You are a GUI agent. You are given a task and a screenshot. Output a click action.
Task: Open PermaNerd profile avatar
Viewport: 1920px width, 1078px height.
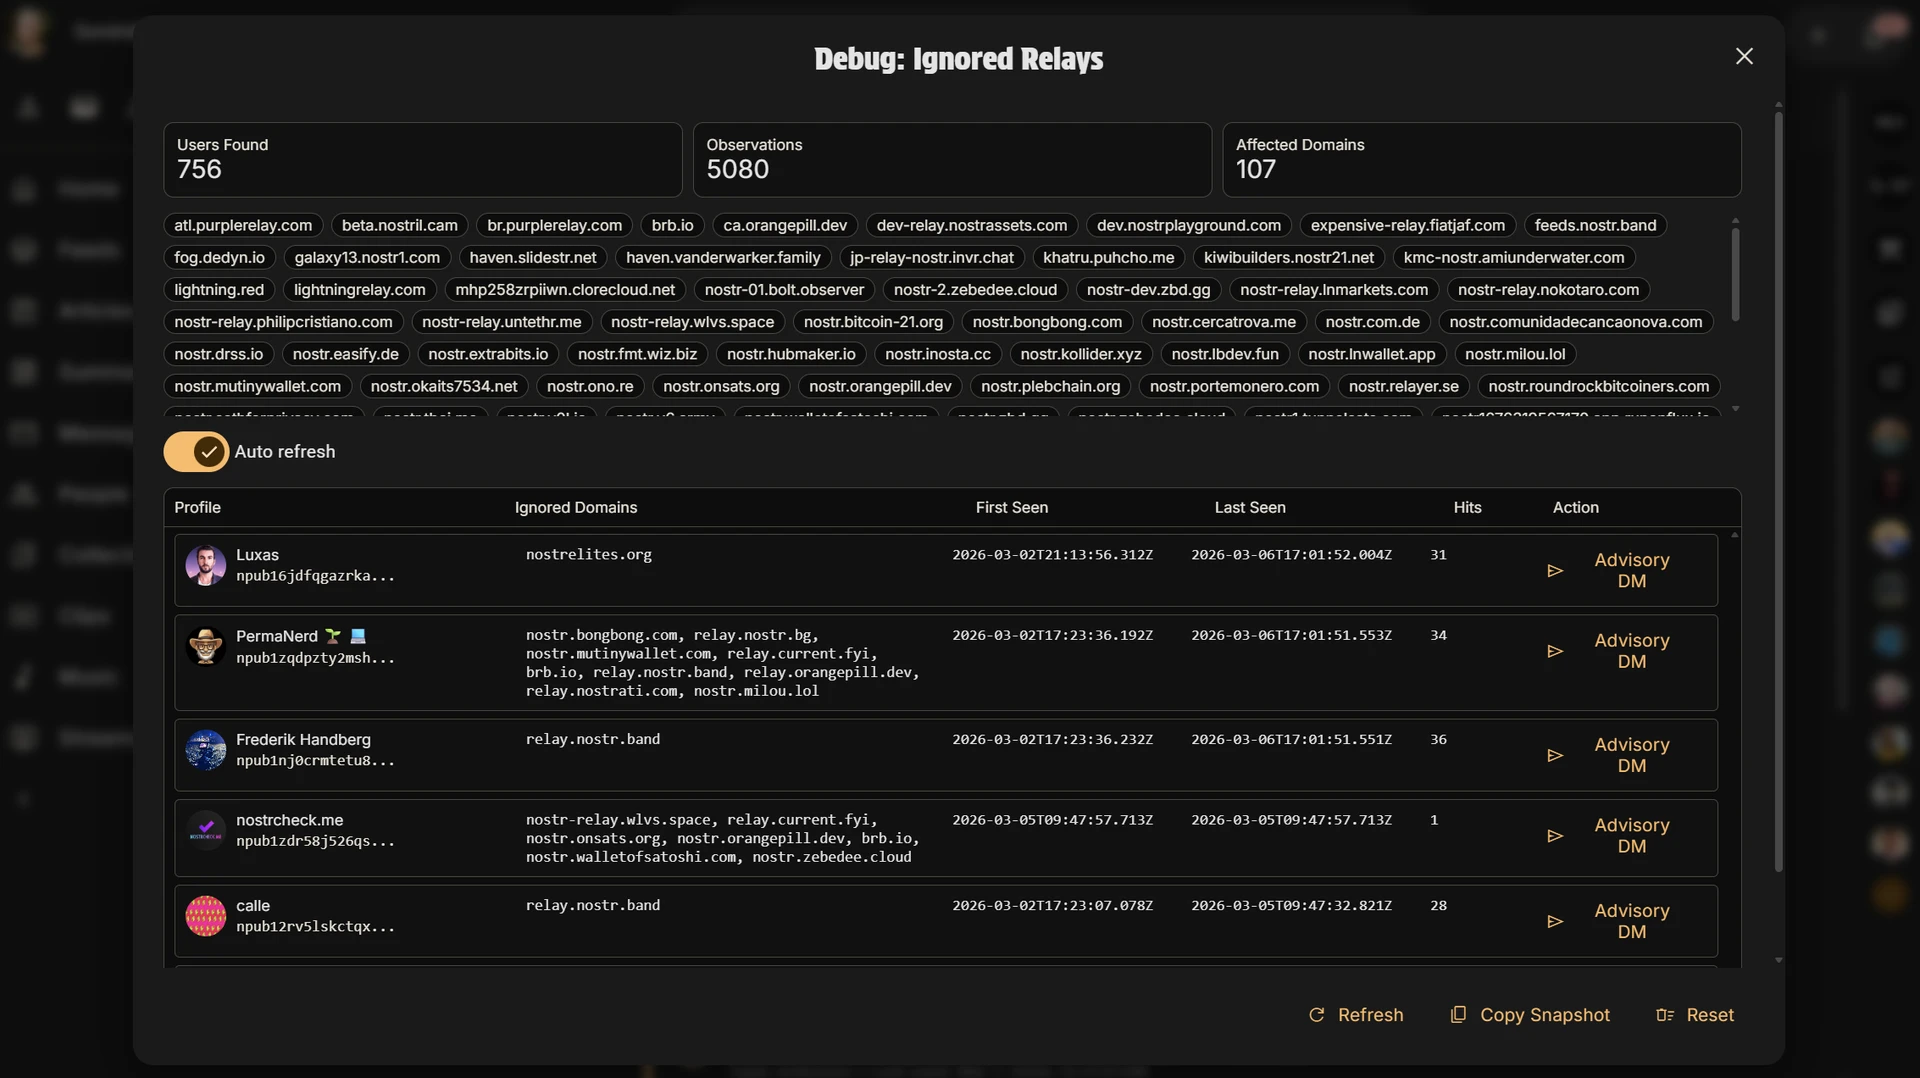pos(206,647)
